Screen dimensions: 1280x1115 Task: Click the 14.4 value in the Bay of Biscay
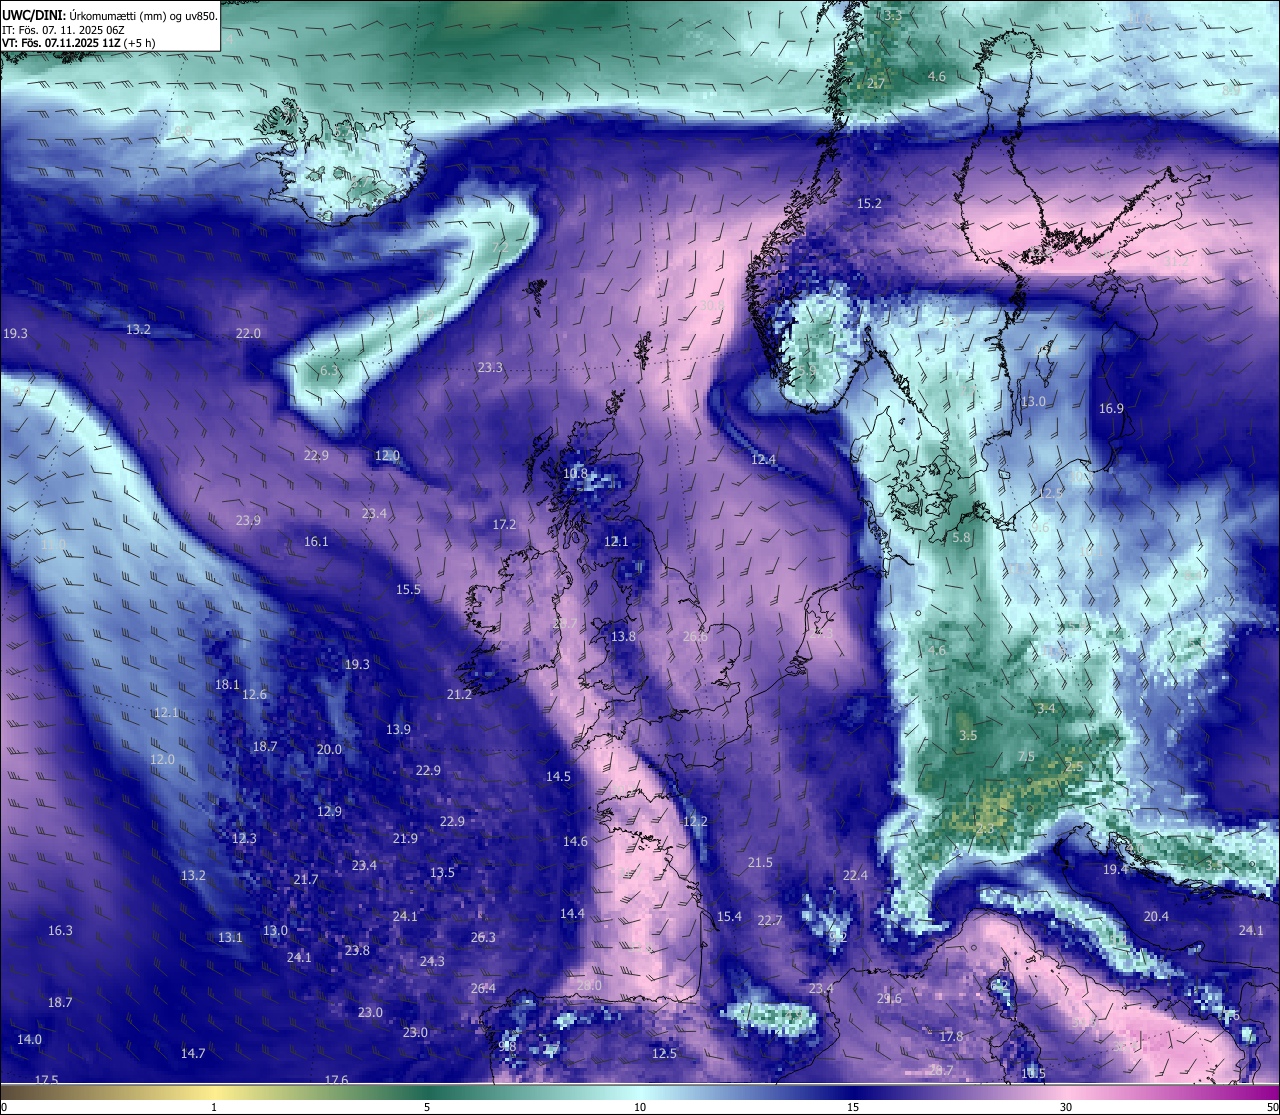572,913
